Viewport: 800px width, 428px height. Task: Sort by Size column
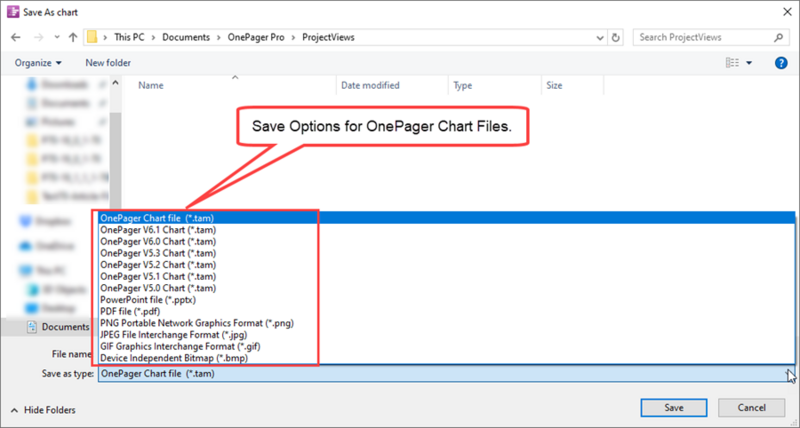point(554,86)
